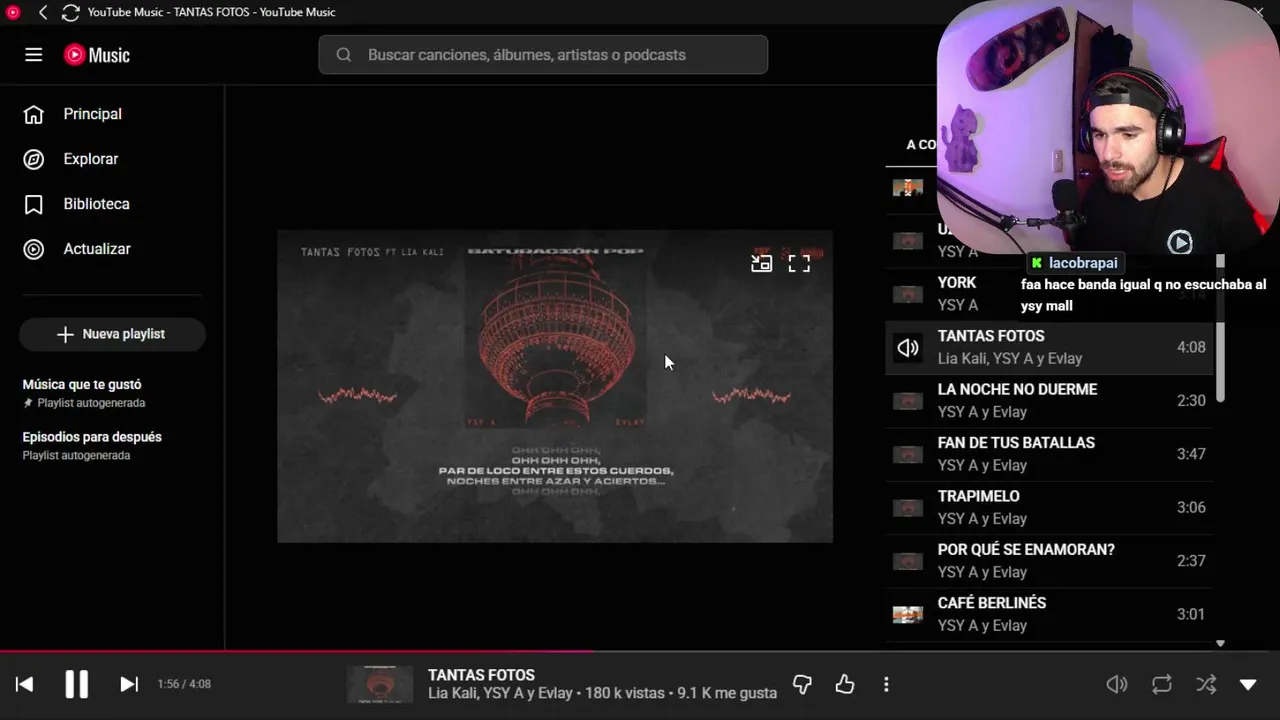This screenshot has width=1280, height=720.
Task: Click the speaker icon on the TANTAS FOTOS row
Action: [x=908, y=347]
